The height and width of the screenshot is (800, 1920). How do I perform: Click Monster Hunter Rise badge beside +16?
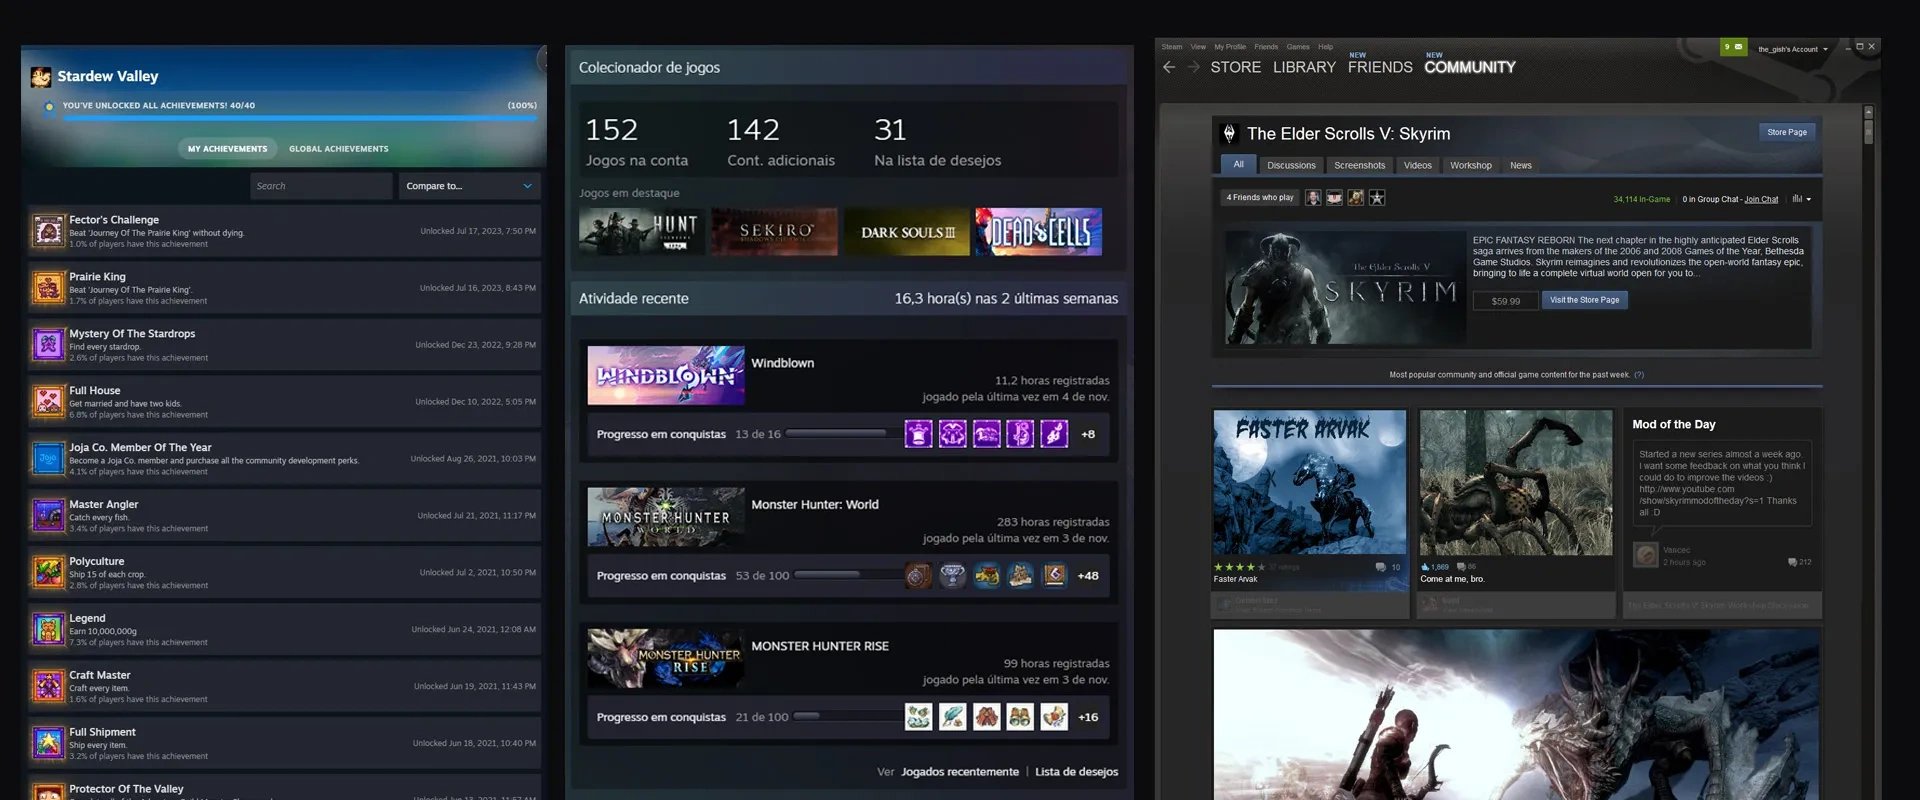(1054, 717)
